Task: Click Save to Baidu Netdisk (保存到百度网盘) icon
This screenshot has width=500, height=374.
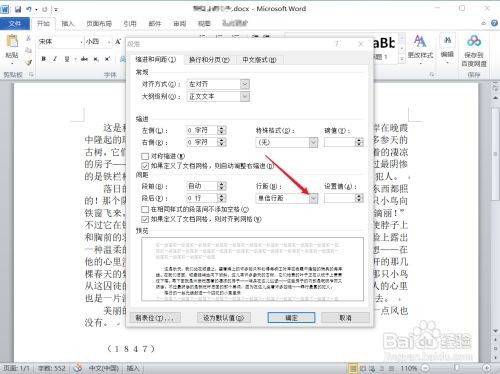Action: coord(474,41)
